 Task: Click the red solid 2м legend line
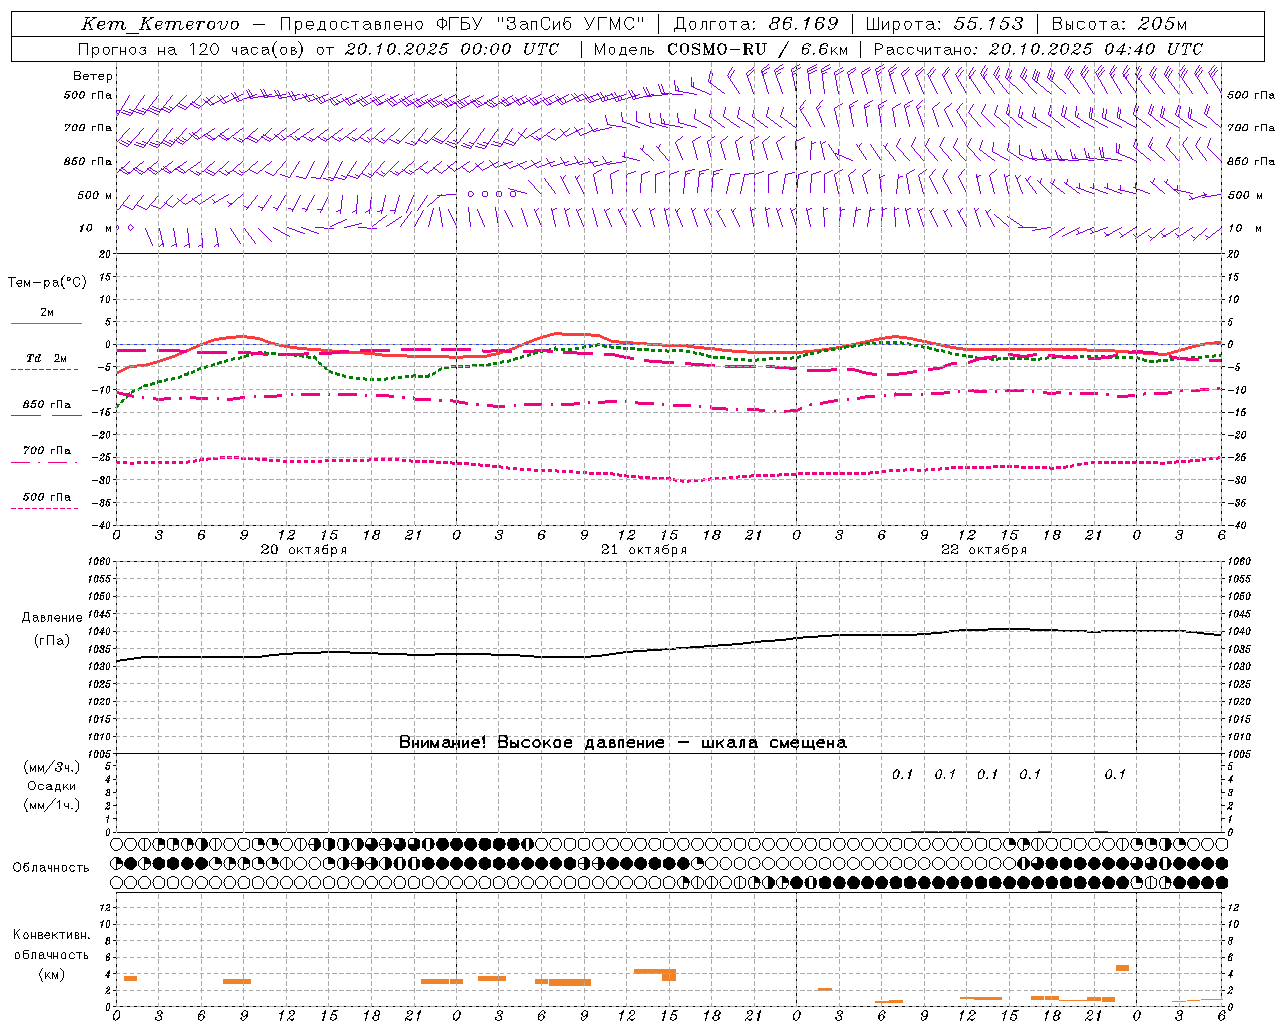(x=46, y=324)
